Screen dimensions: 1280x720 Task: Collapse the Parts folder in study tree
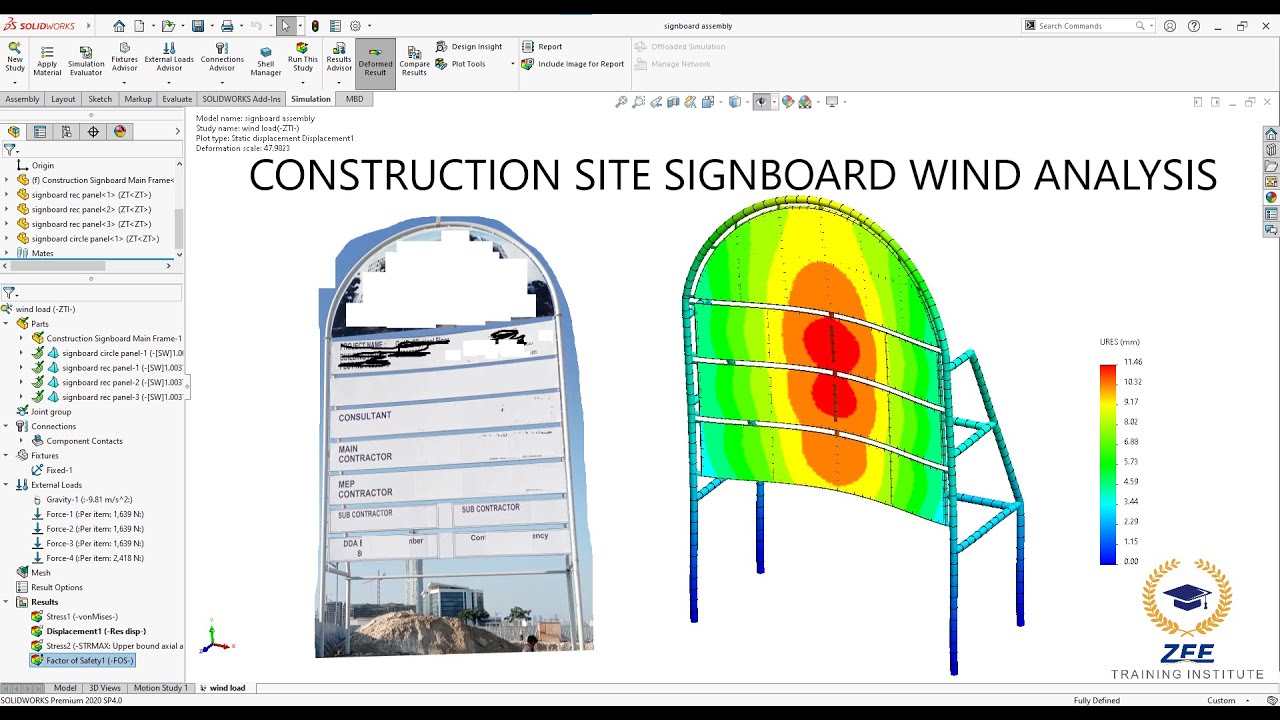7,324
